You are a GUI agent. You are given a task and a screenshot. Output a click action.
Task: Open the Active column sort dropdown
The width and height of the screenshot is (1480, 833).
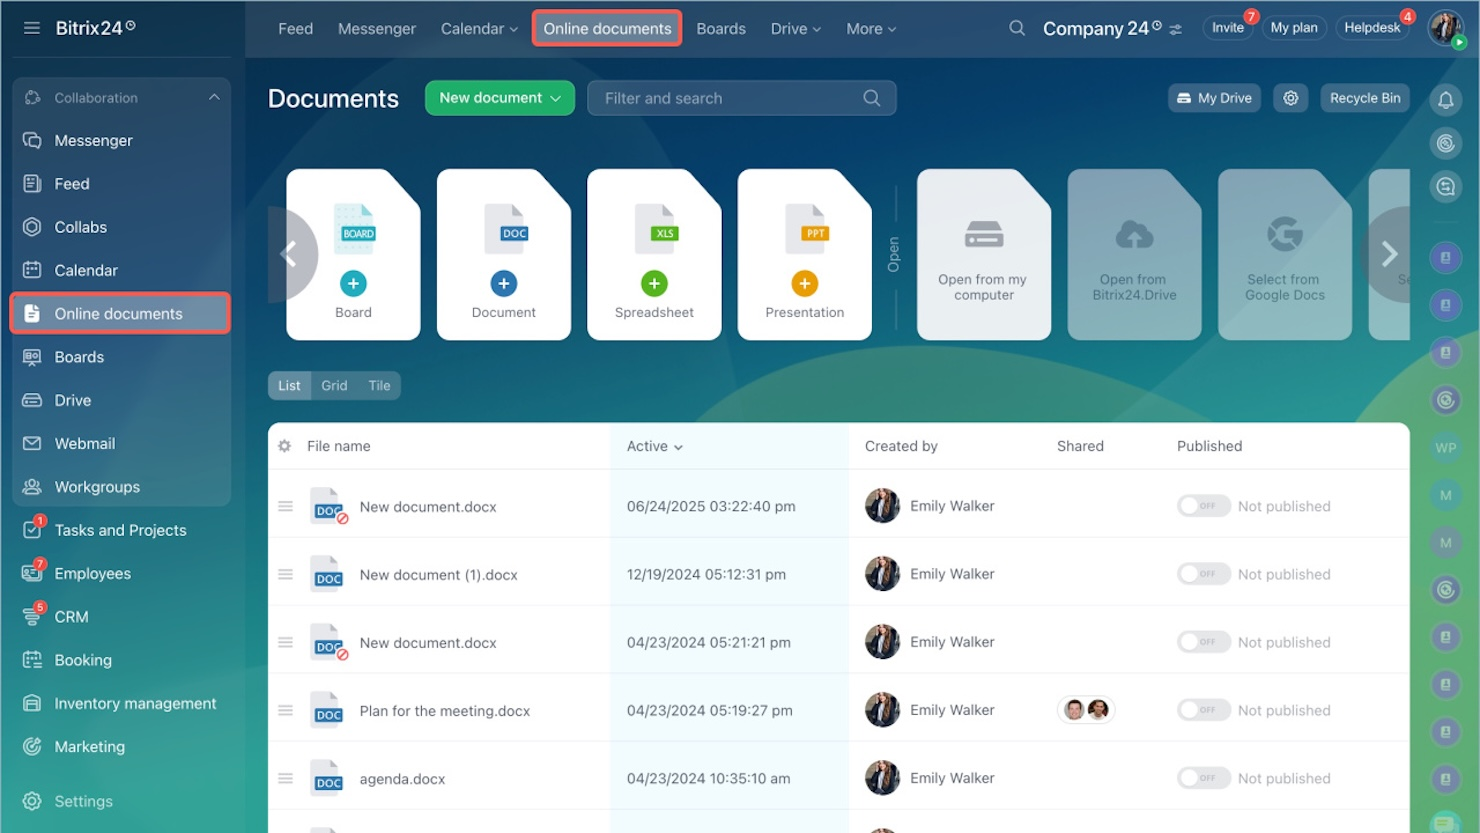pos(653,446)
